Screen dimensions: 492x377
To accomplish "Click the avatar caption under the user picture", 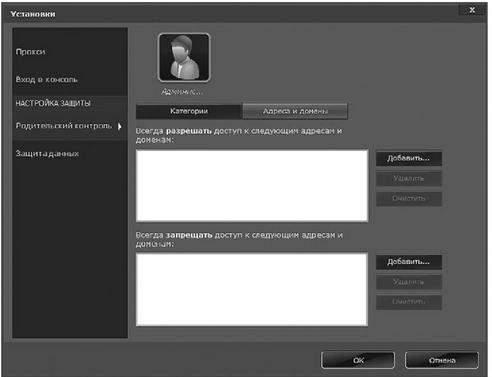I will coord(182,92).
